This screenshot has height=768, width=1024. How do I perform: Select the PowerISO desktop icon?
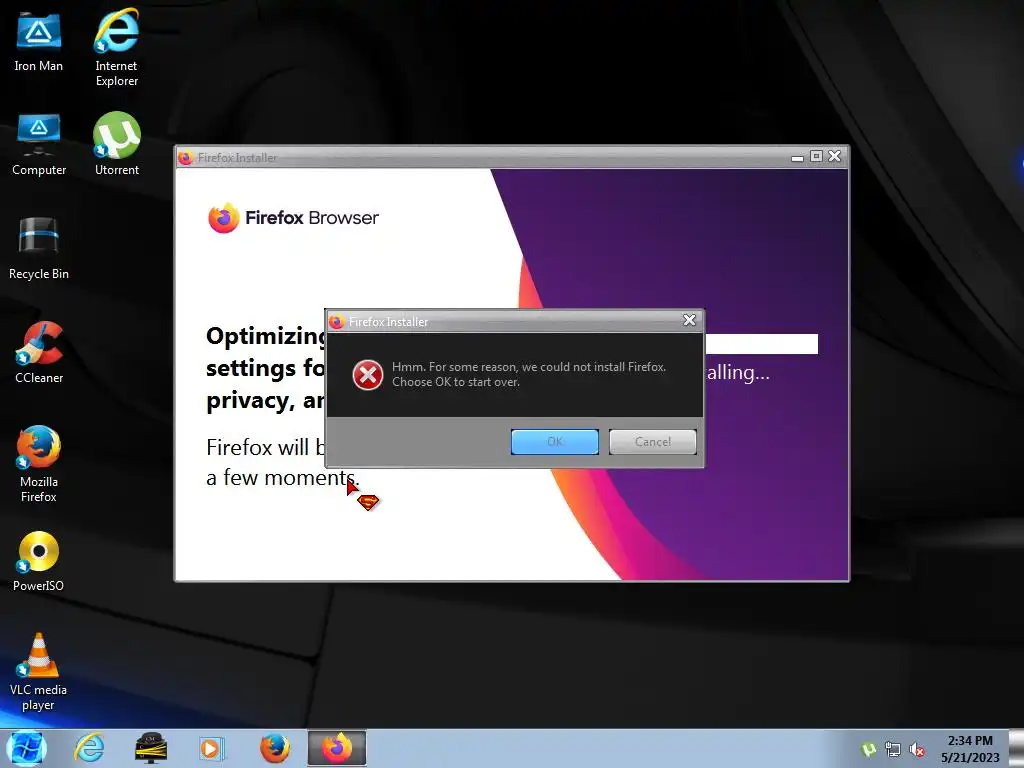pos(39,561)
